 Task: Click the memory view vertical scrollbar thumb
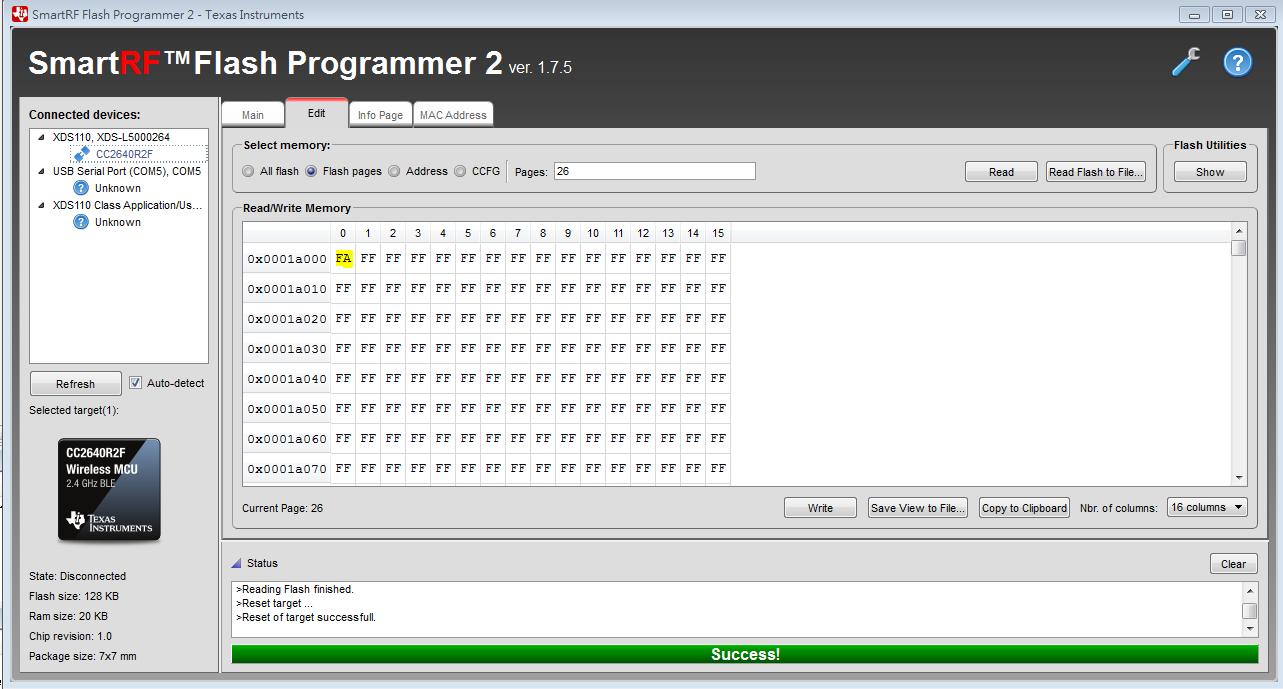[1238, 248]
